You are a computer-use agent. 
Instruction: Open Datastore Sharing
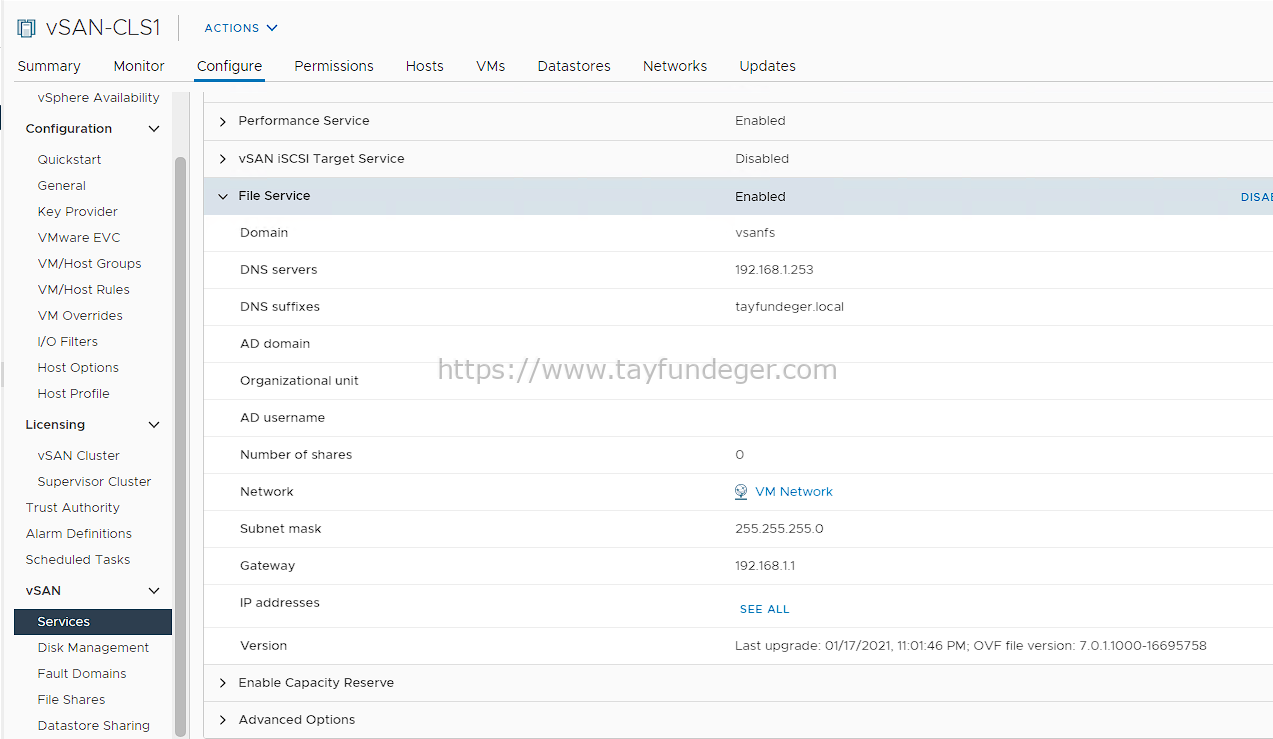tap(94, 726)
